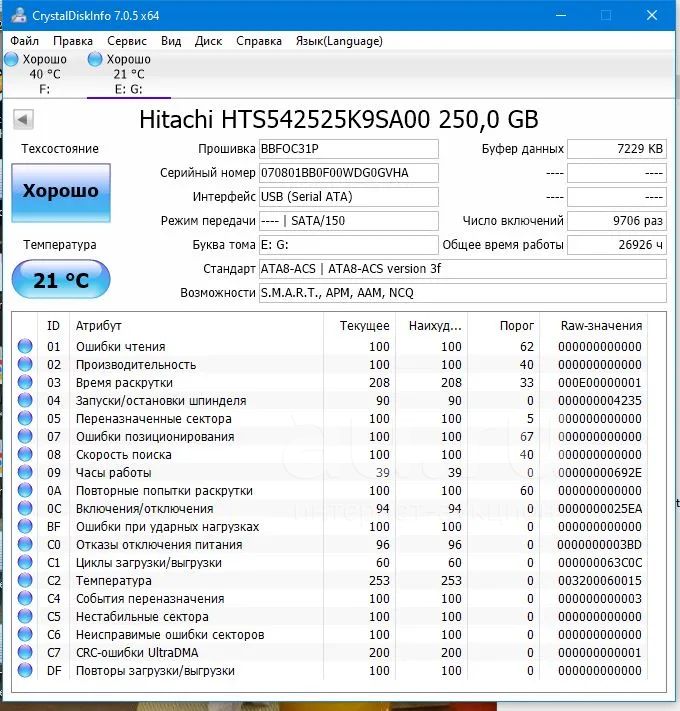Click status orb for CRC-ошибки UltraDMA row
This screenshot has height=711, width=680.
(25, 653)
